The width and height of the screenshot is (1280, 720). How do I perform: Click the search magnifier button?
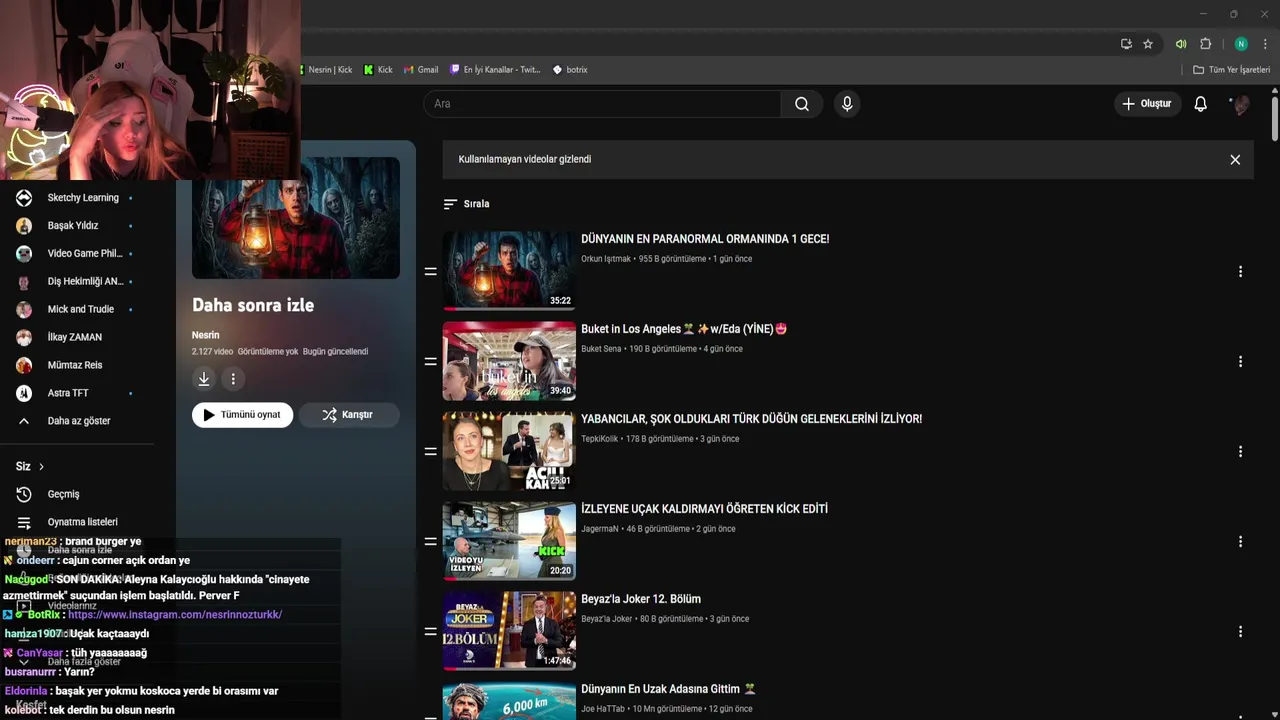click(802, 104)
